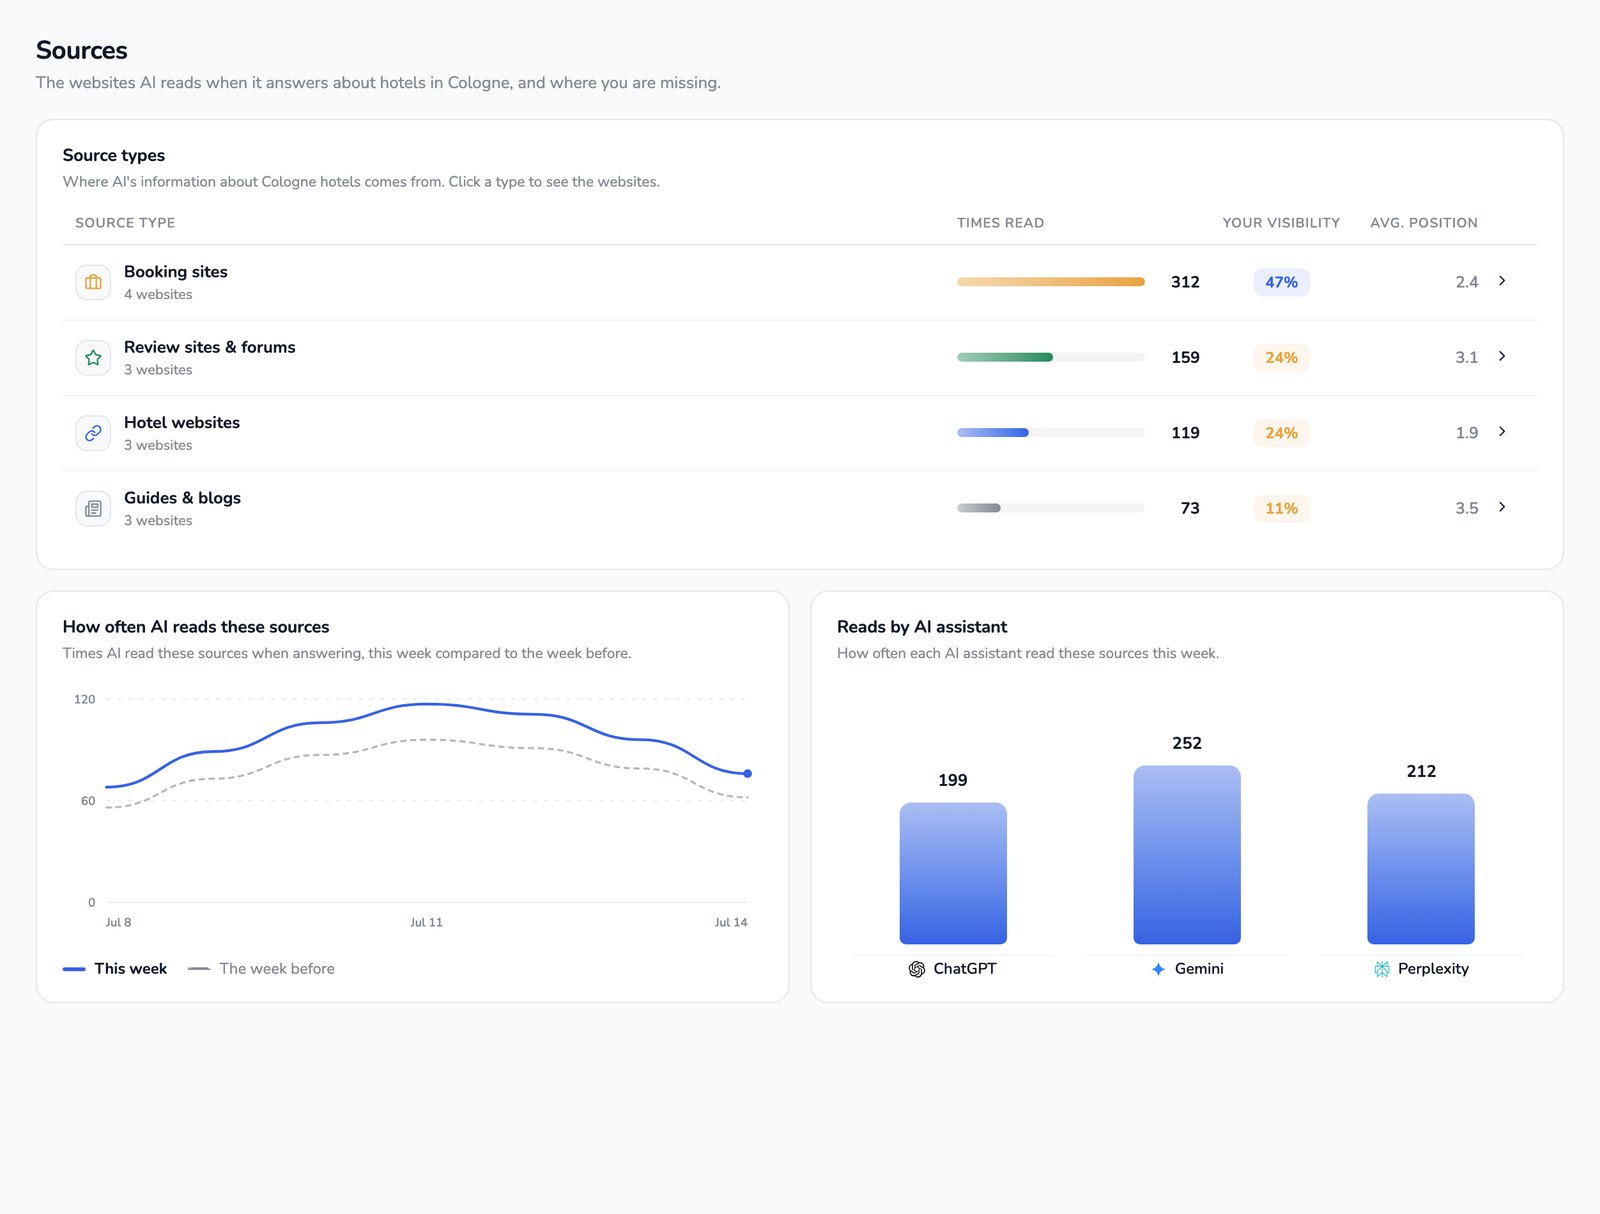
Task: Sort by Times Read column header
Action: 1000,223
